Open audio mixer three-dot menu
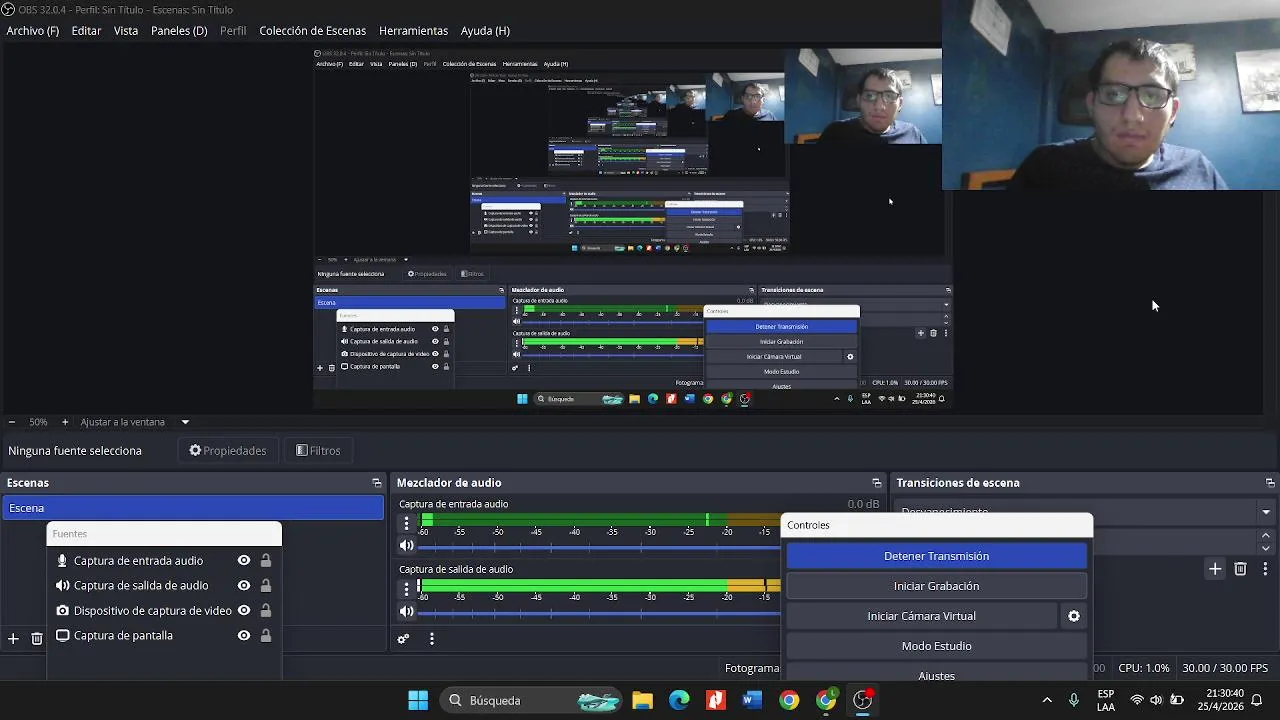This screenshot has height=720, width=1280. pyautogui.click(x=432, y=639)
